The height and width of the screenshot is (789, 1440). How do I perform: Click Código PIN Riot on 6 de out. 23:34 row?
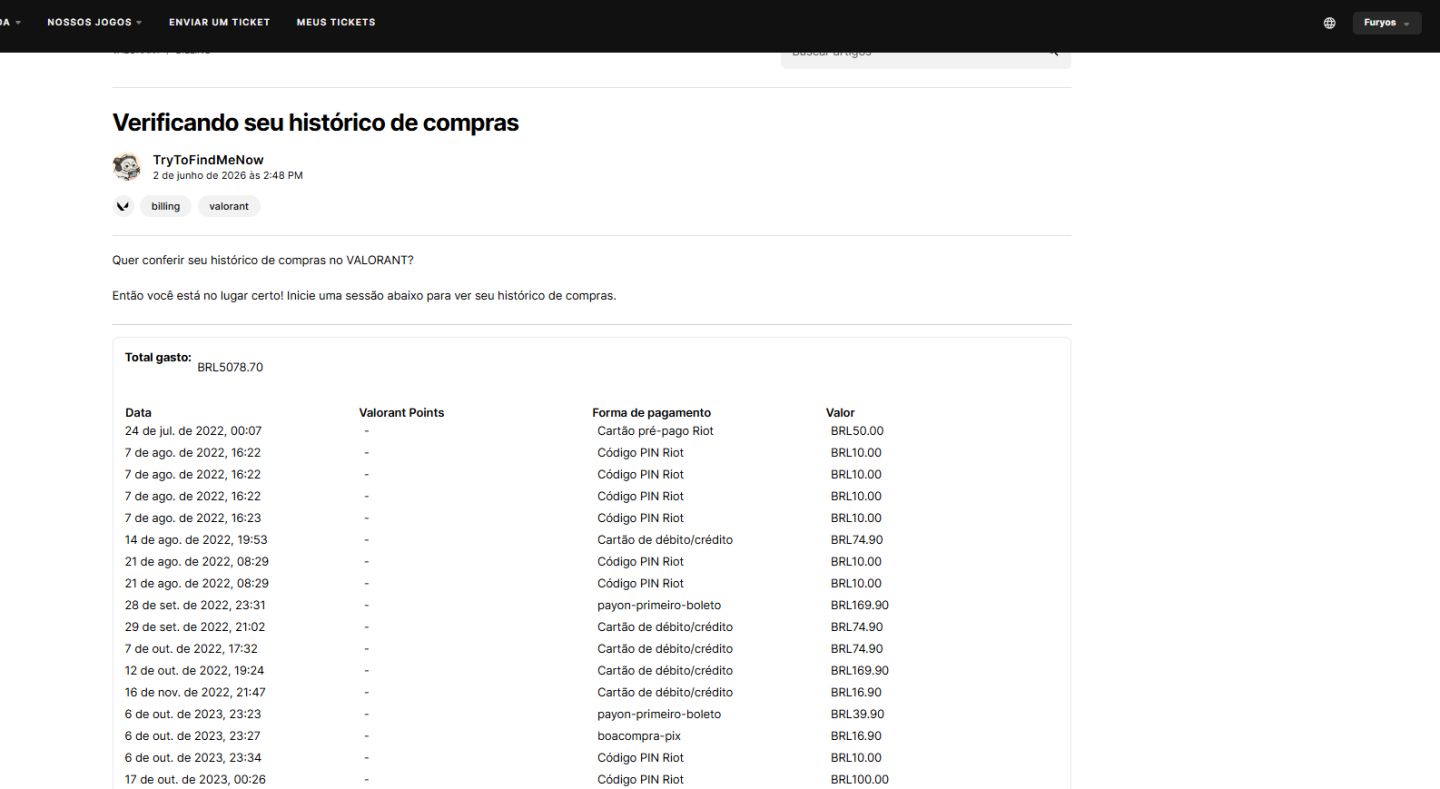640,758
